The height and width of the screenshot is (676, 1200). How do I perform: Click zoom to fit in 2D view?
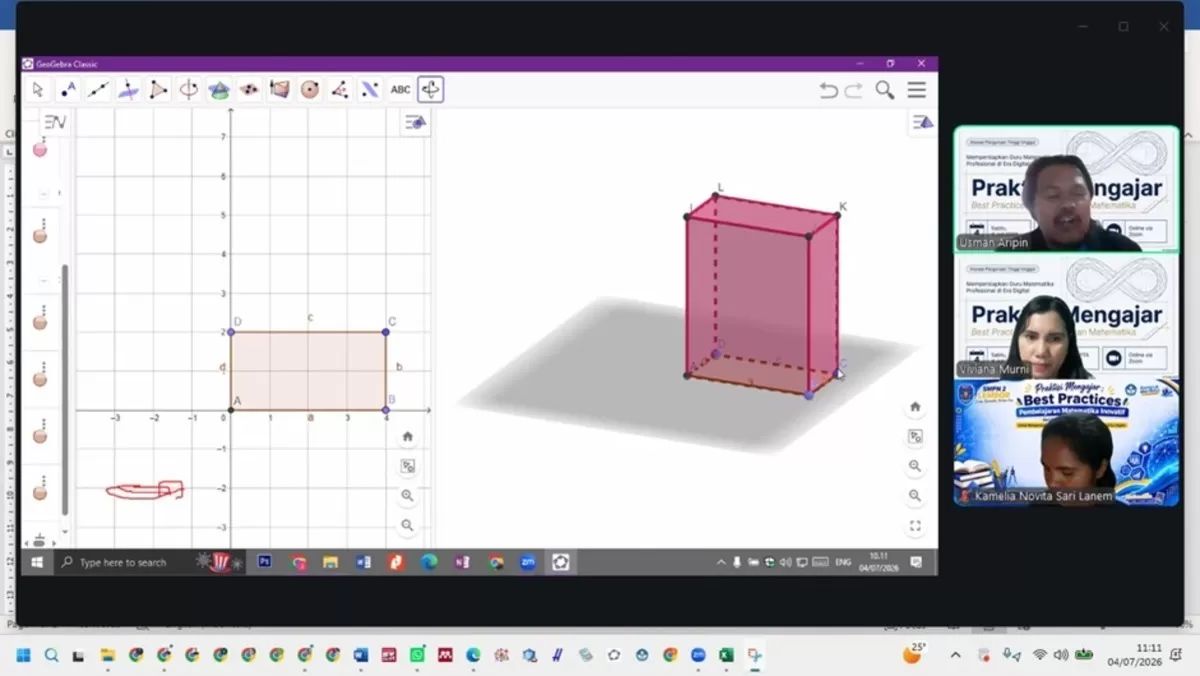click(x=407, y=466)
